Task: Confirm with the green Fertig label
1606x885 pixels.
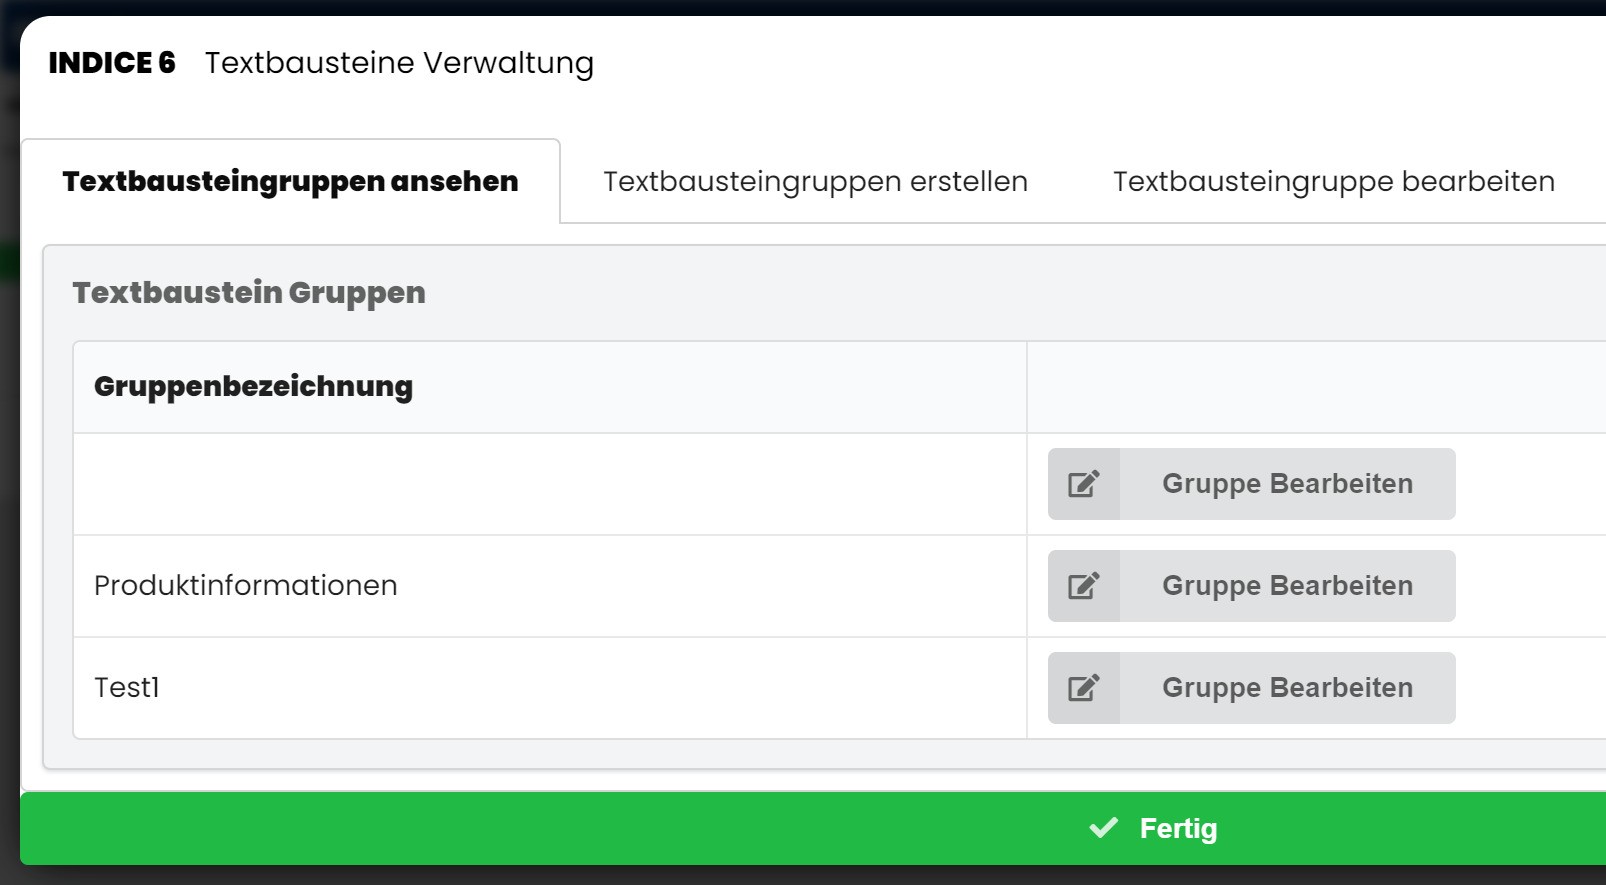Action: click(x=1178, y=828)
